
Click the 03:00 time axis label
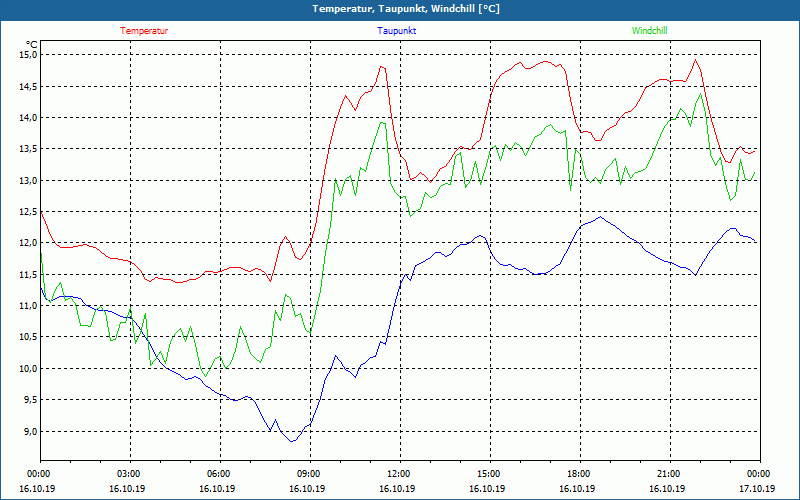[131, 474]
